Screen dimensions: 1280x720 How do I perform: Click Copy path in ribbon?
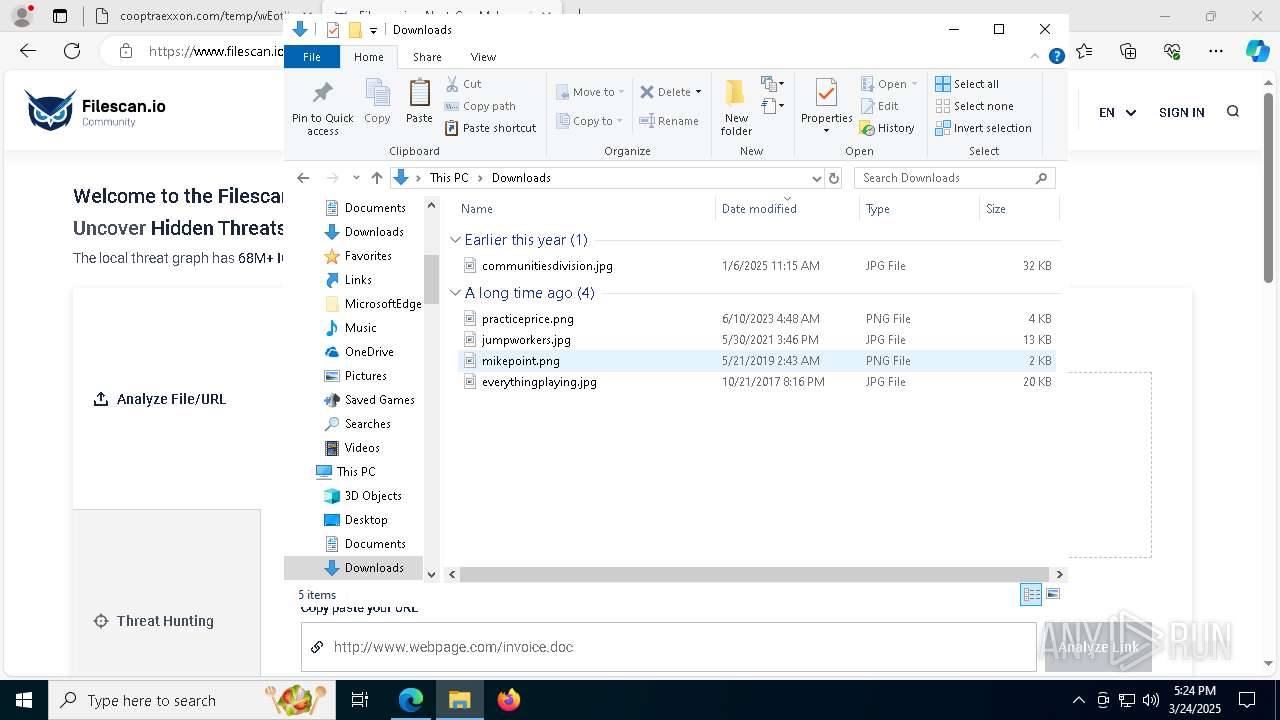click(480, 106)
